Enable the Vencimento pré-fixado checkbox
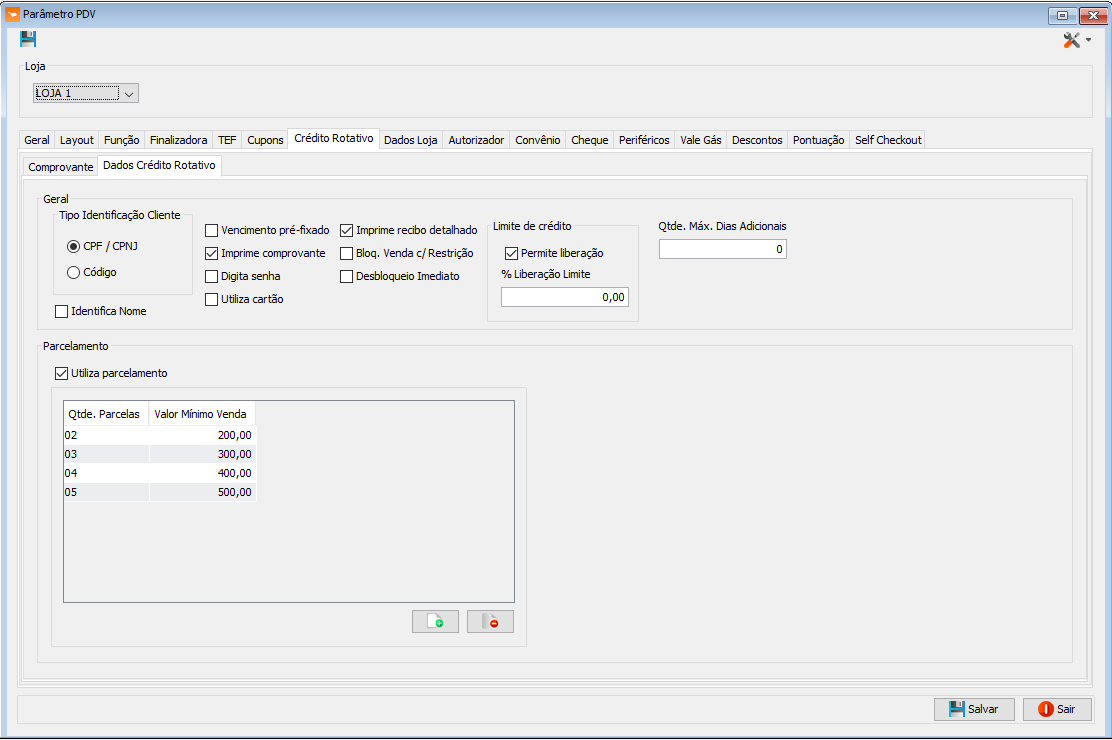Viewport: 1112px width, 740px height. point(211,231)
